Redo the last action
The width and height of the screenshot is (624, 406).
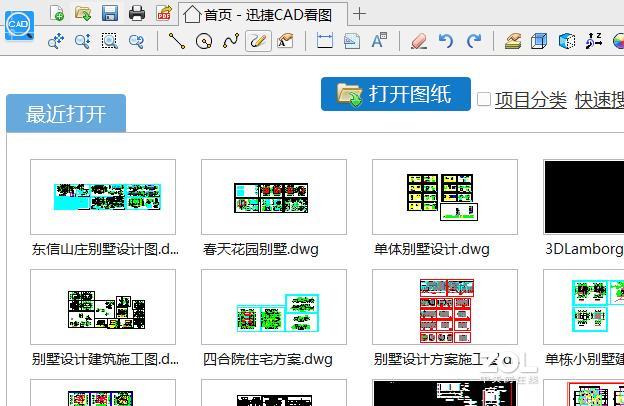tap(474, 41)
